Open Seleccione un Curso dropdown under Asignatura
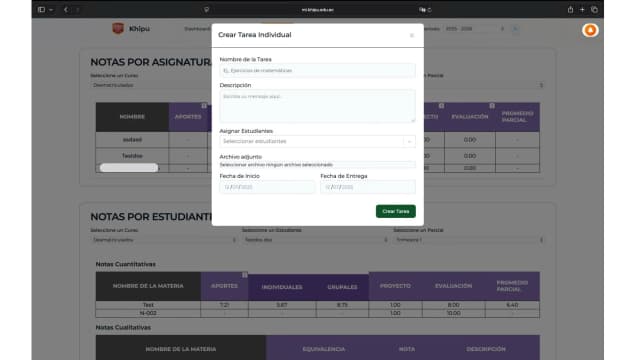Image resolution: width=640 pixels, height=360 pixels. pyautogui.click(x=151, y=85)
